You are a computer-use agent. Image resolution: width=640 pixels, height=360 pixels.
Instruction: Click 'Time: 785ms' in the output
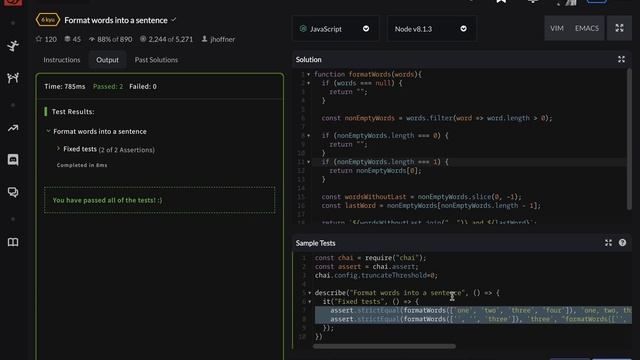[64, 87]
